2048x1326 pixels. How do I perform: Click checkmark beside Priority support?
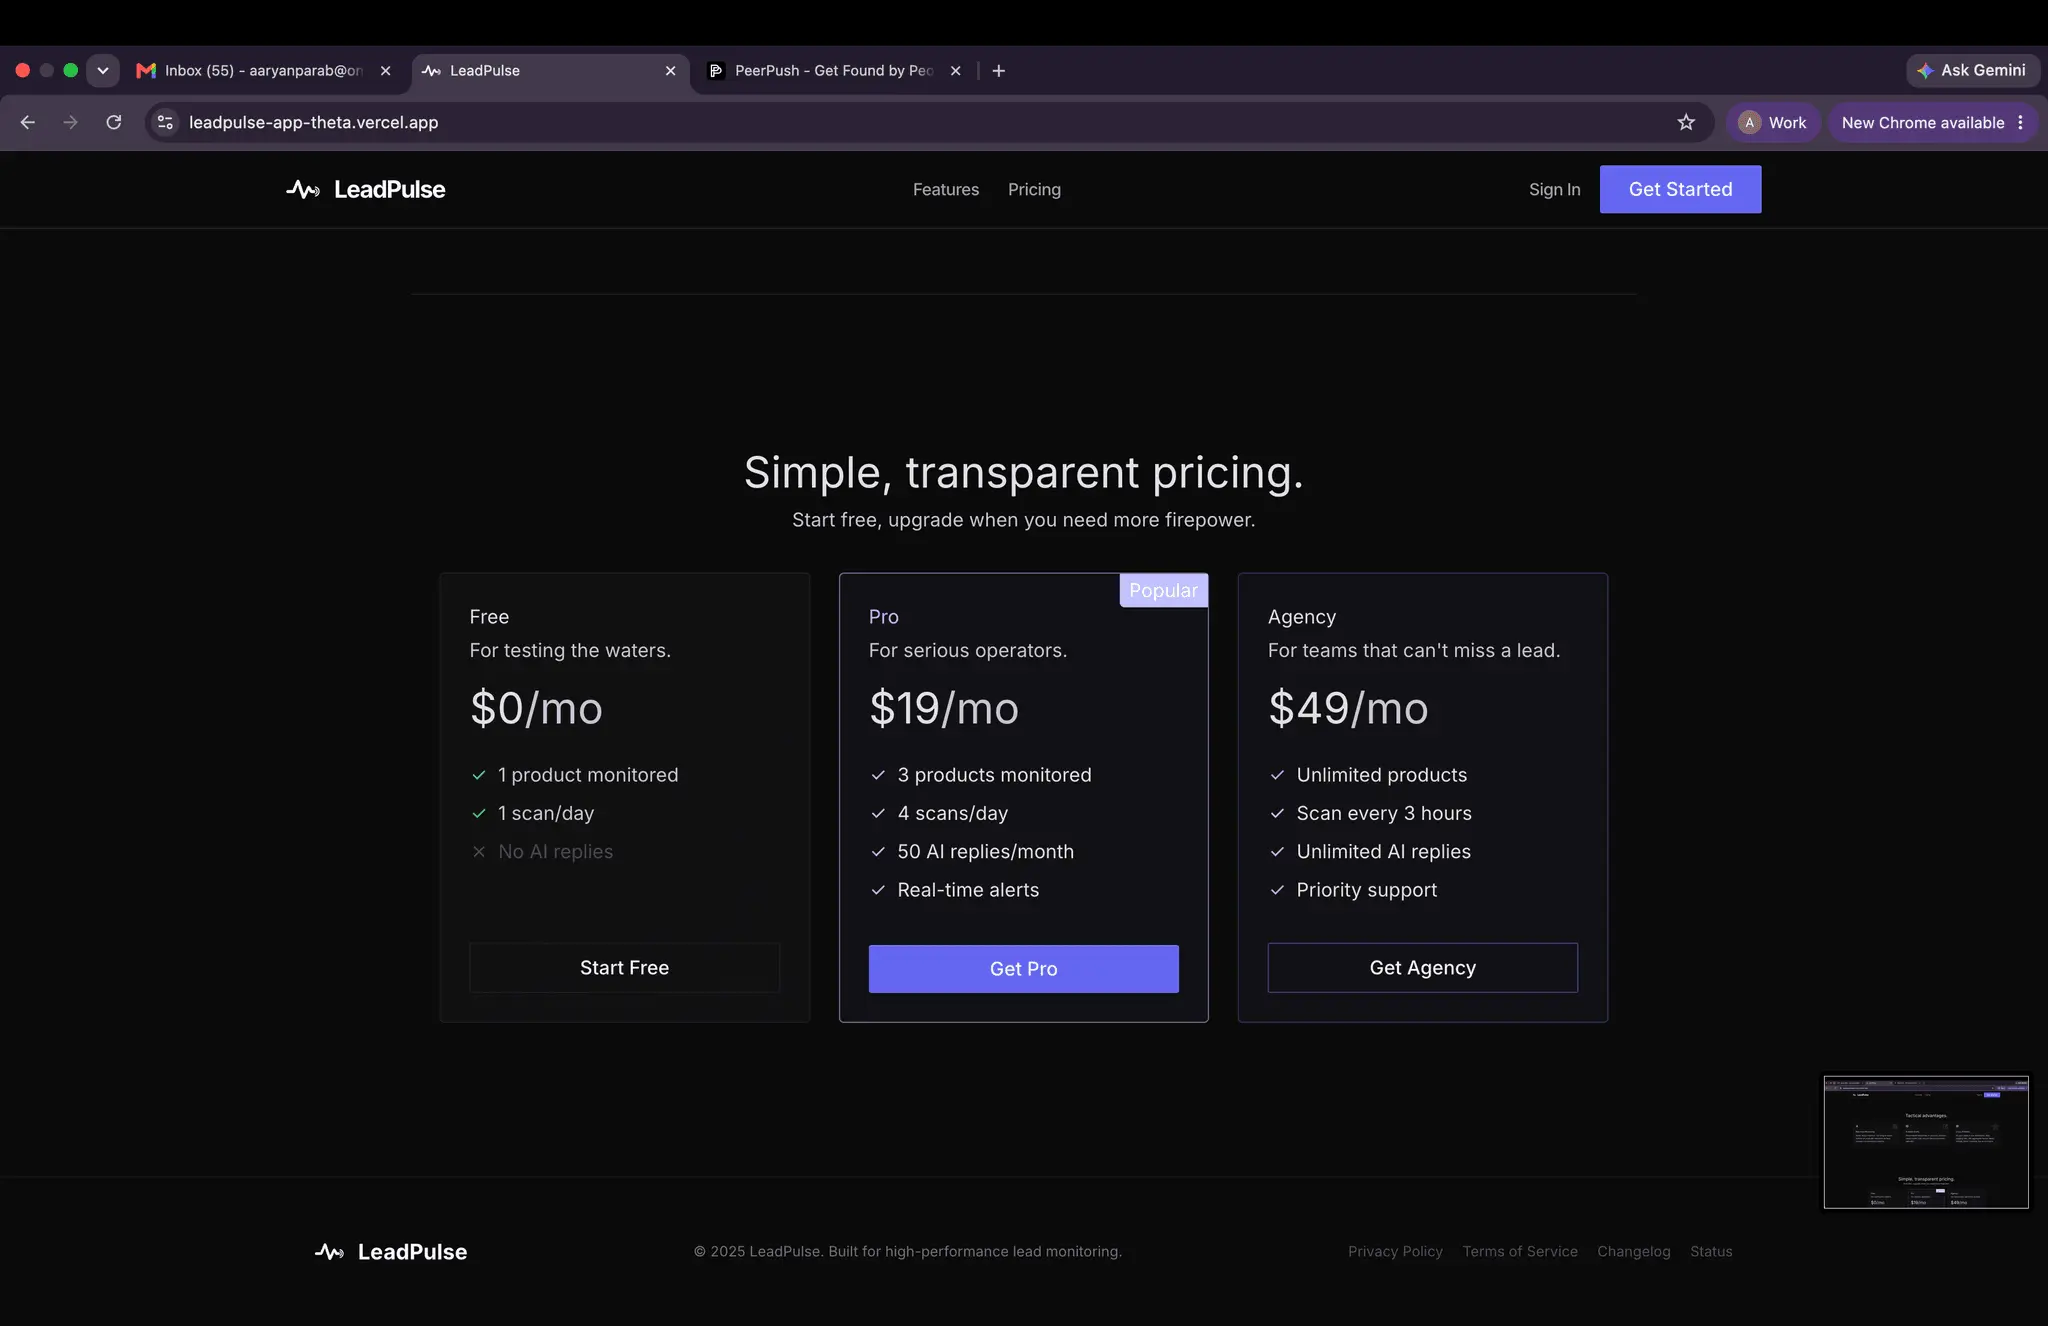tap(1277, 890)
